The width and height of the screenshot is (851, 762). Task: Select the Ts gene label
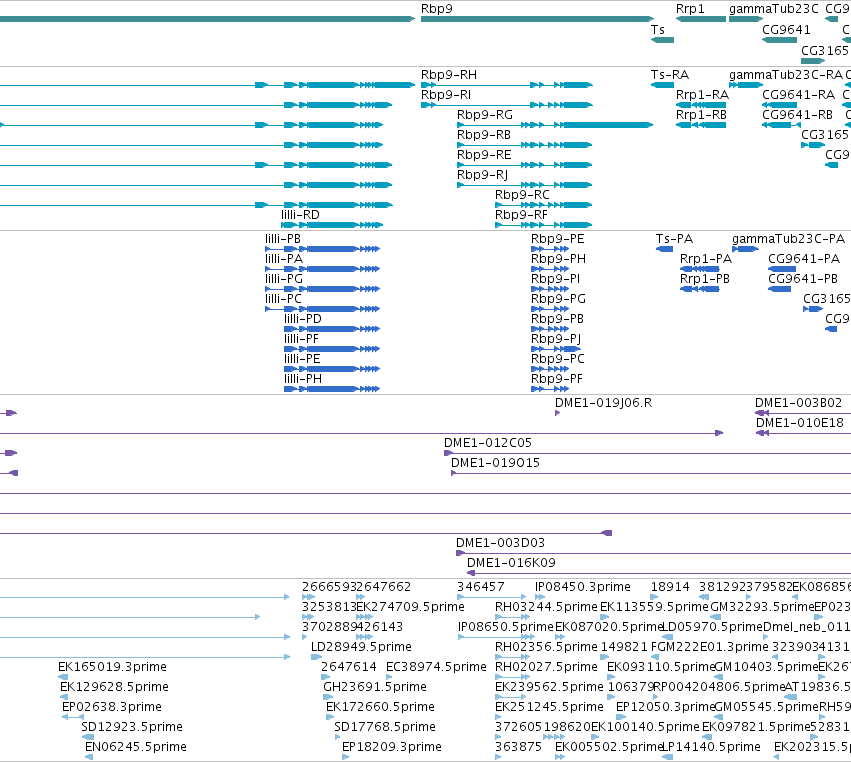click(658, 29)
